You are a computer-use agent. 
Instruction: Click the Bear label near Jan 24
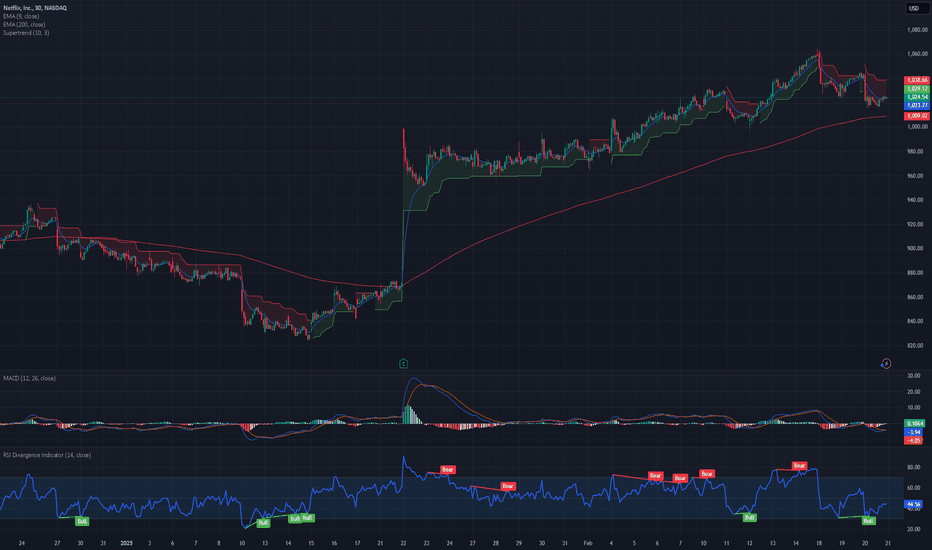[448, 470]
